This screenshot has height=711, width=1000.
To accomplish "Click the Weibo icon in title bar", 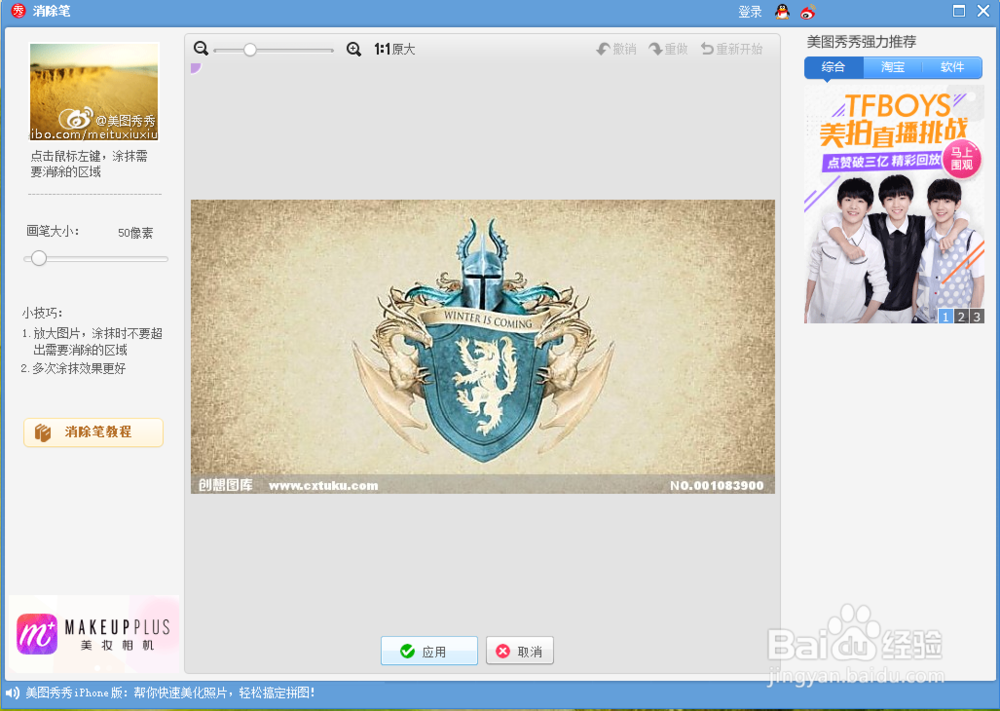I will [x=808, y=11].
